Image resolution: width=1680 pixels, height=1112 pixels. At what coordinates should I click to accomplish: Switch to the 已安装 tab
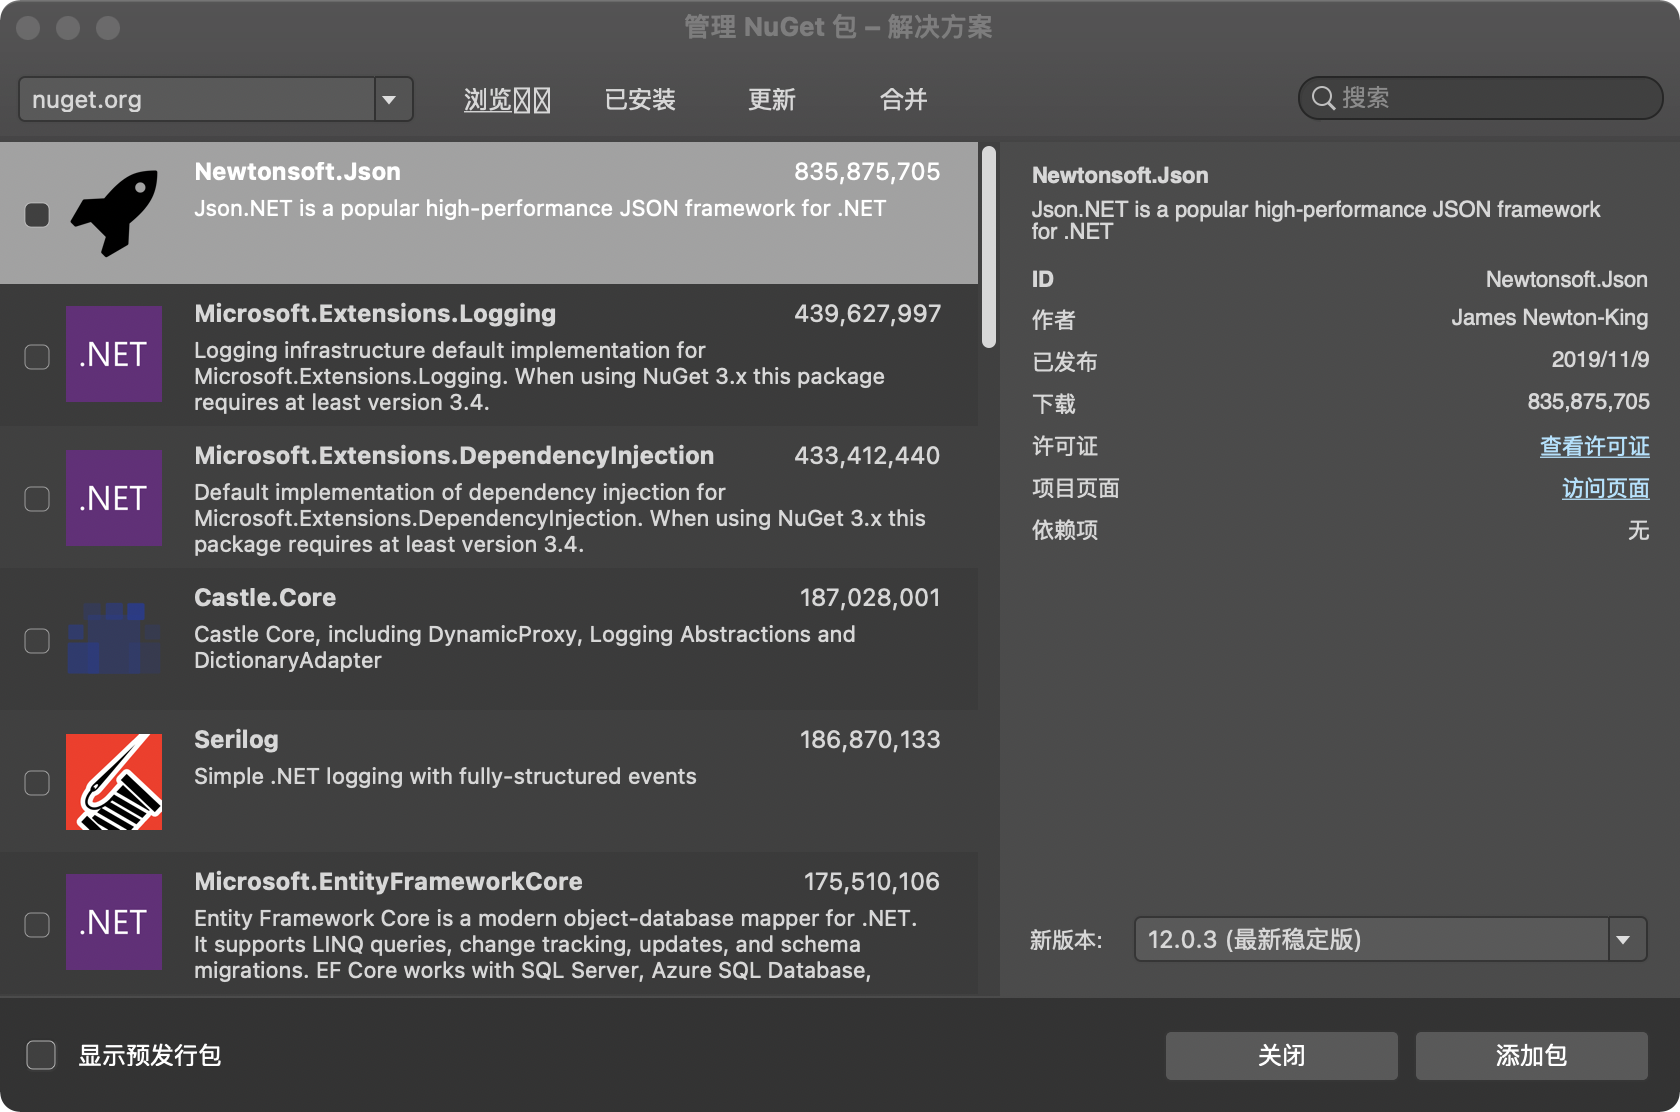click(639, 99)
